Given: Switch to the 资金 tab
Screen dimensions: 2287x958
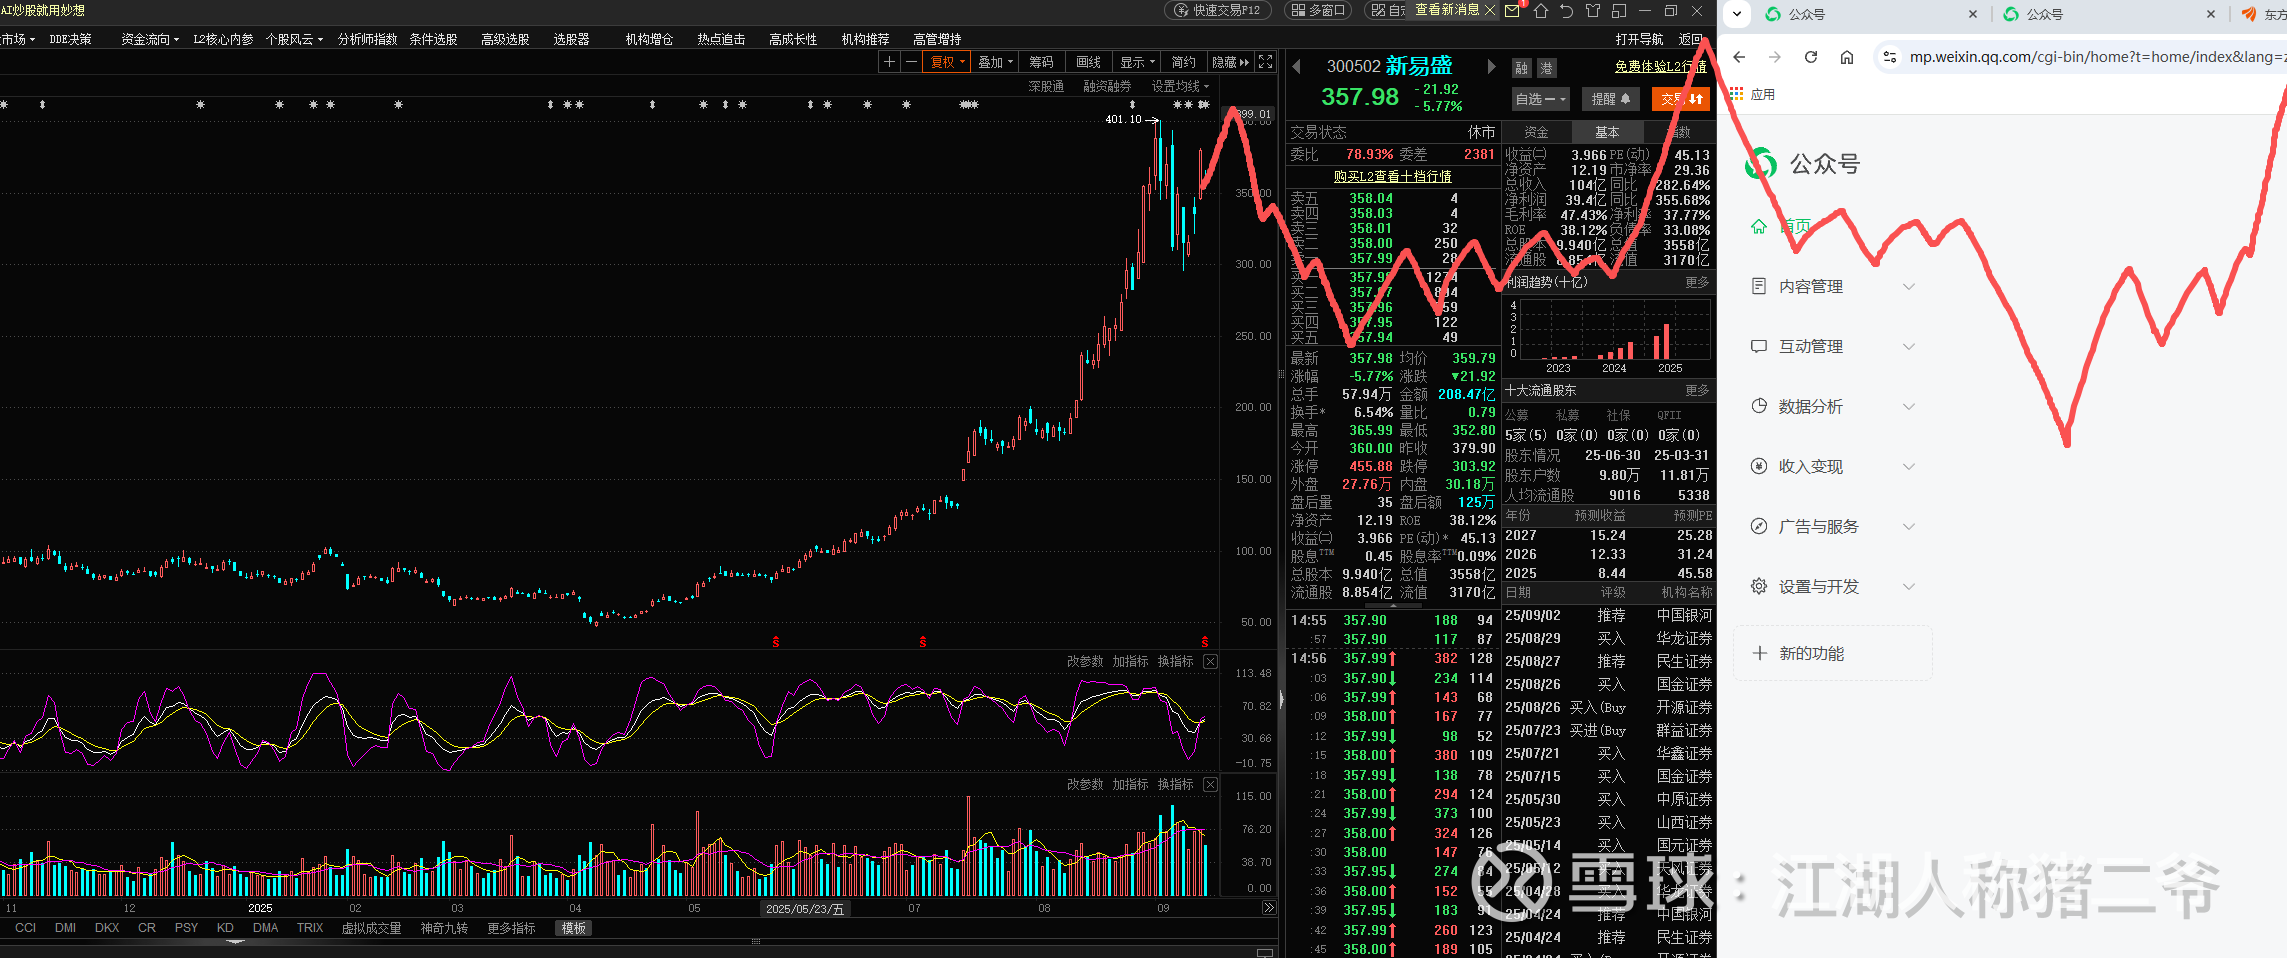Looking at the screenshot, I should pos(1536,132).
